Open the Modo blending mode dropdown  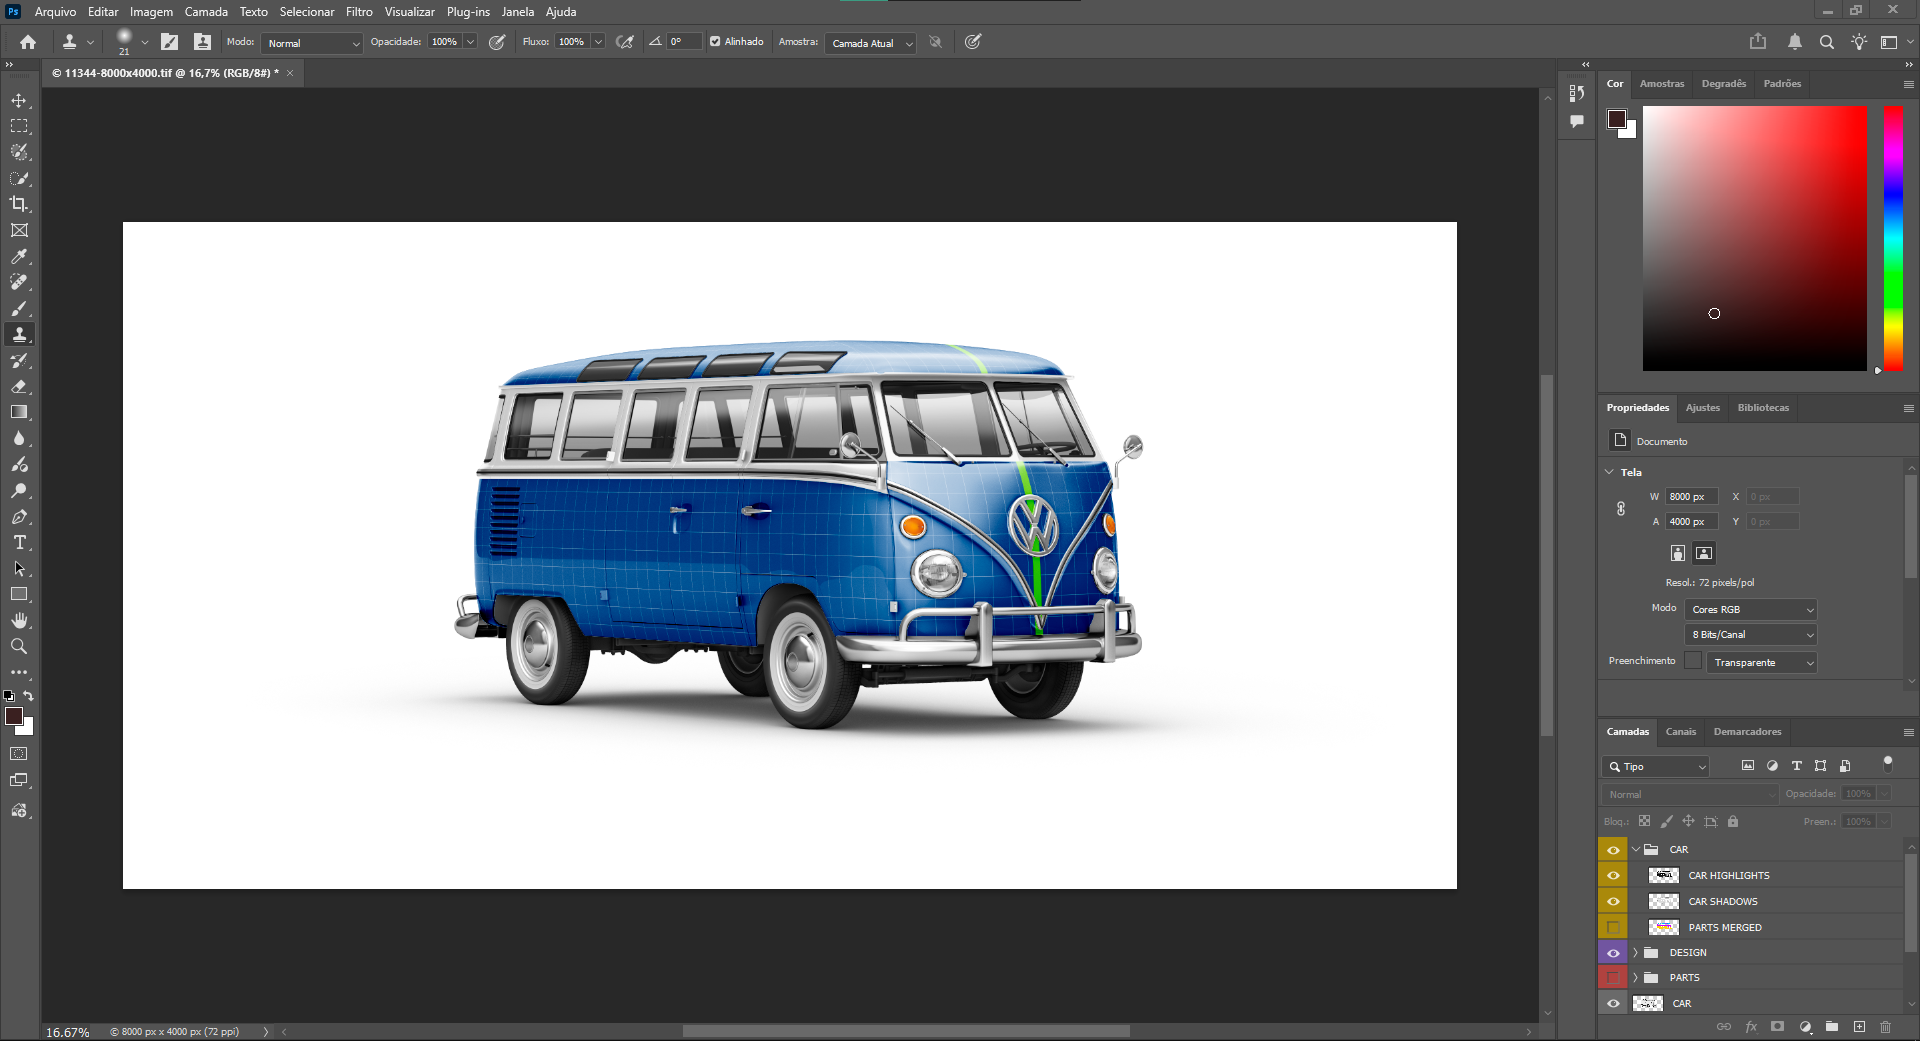312,43
